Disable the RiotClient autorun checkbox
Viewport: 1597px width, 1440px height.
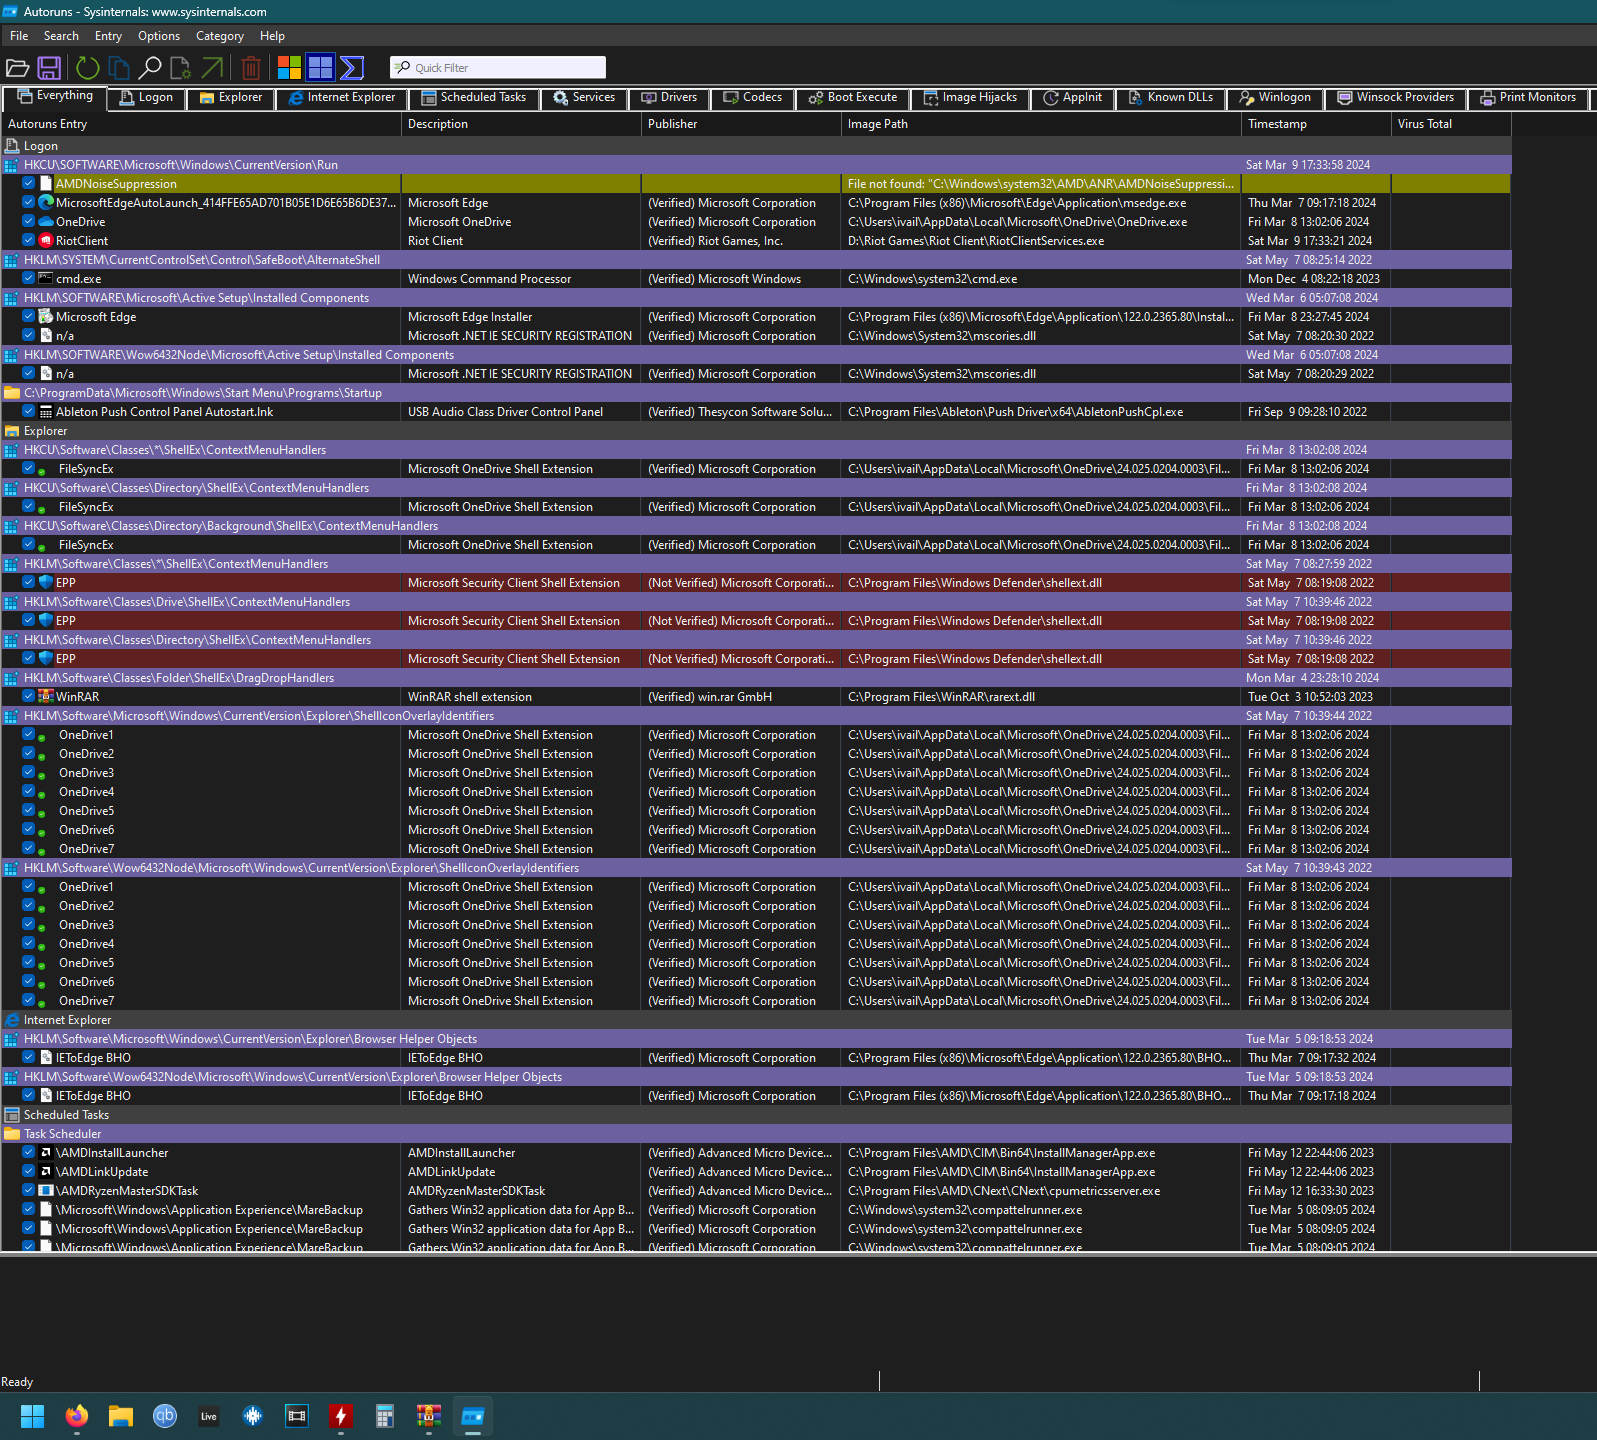coord(29,241)
